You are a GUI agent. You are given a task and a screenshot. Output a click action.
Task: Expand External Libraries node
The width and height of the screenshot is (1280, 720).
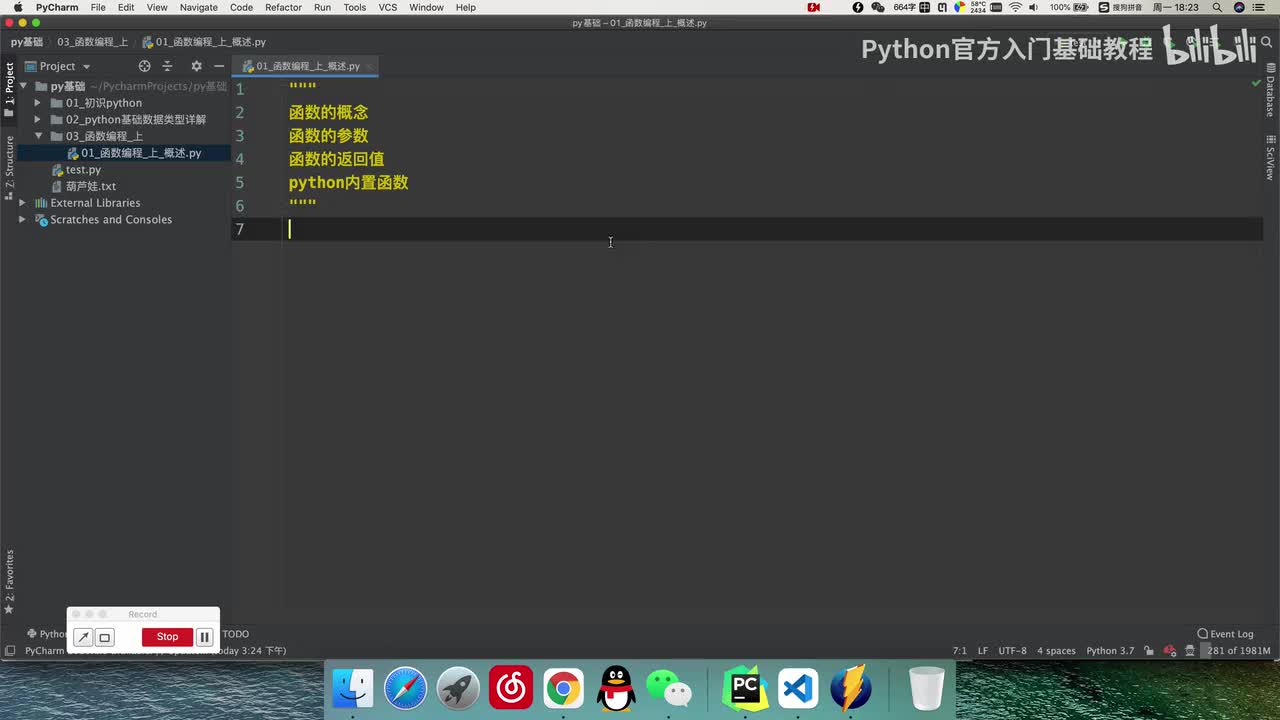[22, 203]
